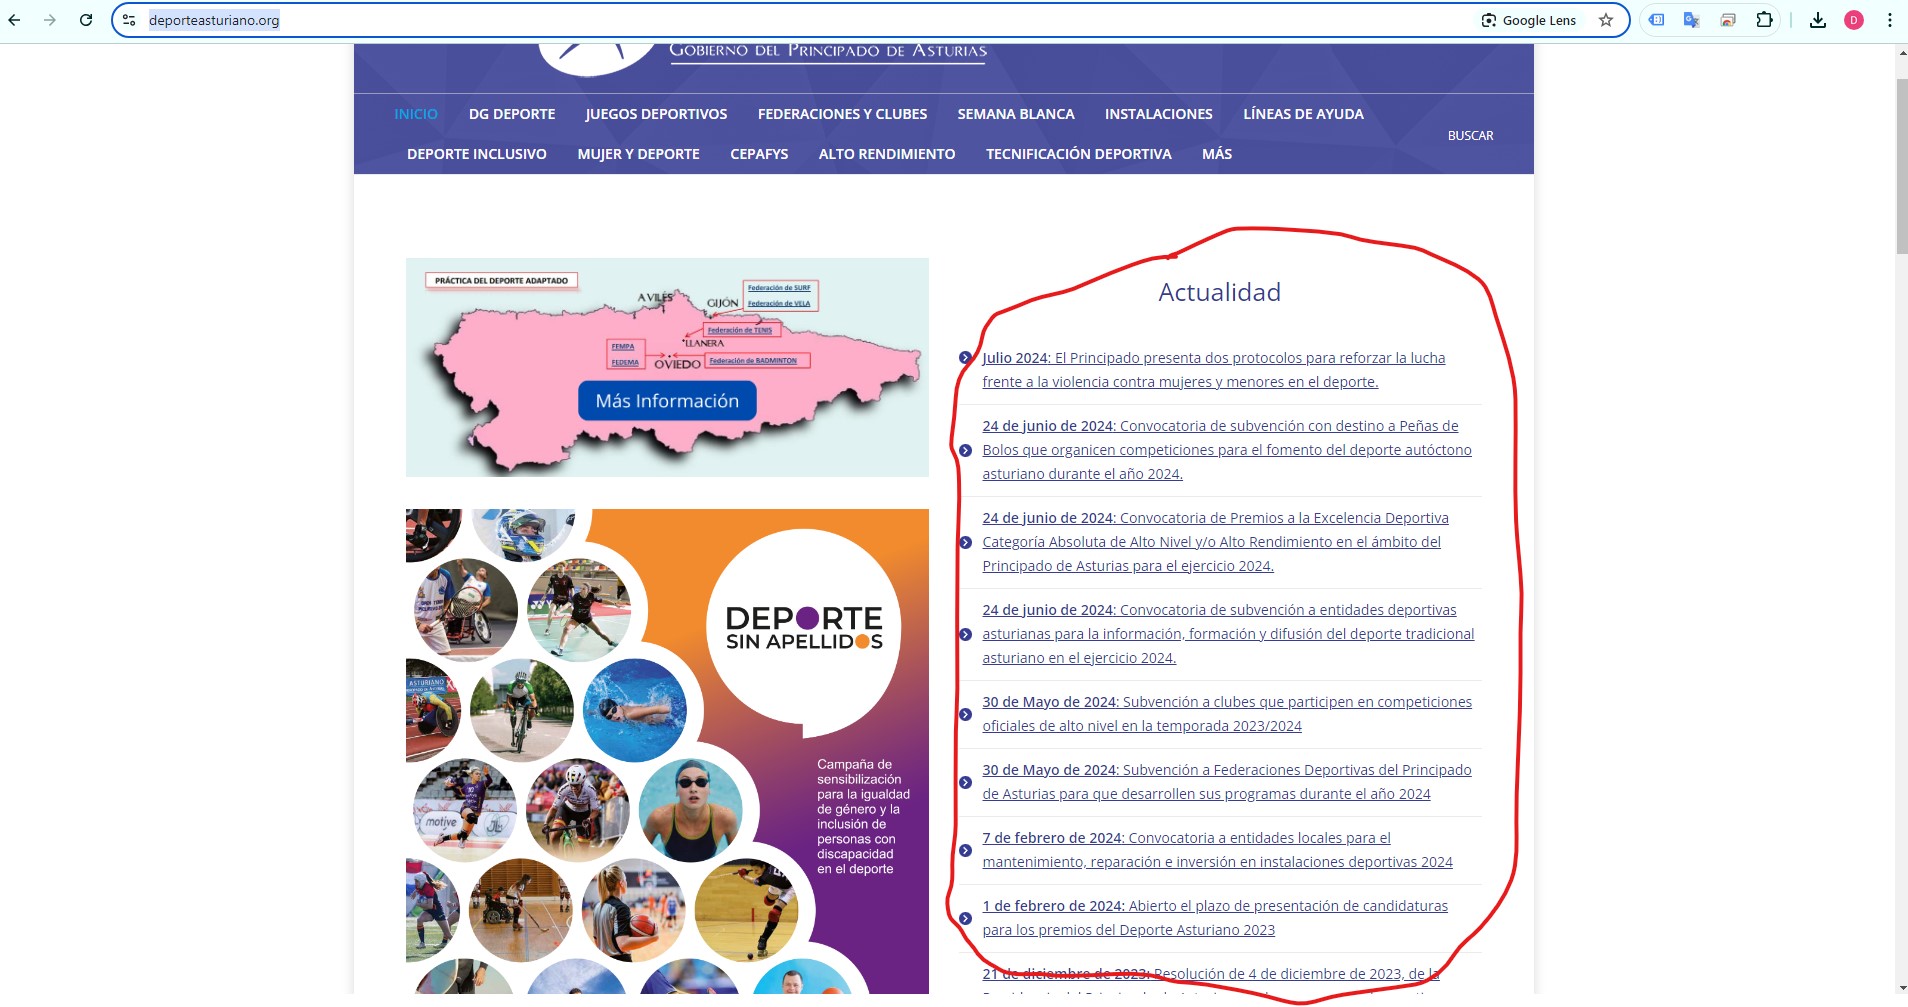
Task: Click bullet icon beside 1 de febrero item
Action: [x=965, y=918]
